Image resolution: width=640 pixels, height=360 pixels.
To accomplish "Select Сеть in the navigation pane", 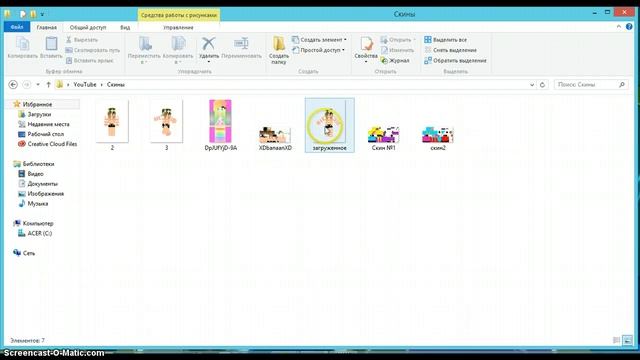I will (29, 253).
